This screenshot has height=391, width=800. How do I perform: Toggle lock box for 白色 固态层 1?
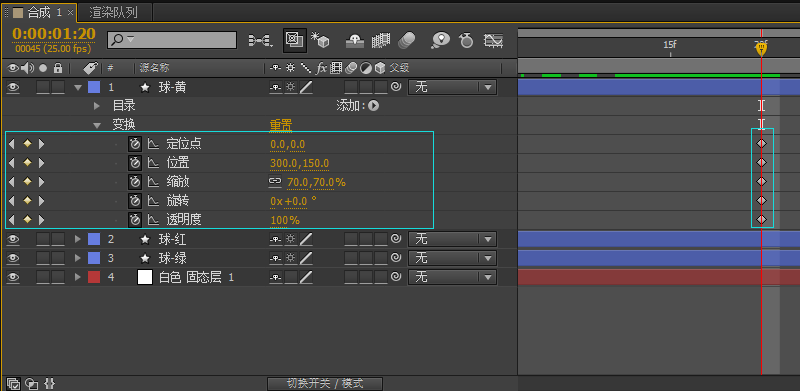pos(58,277)
